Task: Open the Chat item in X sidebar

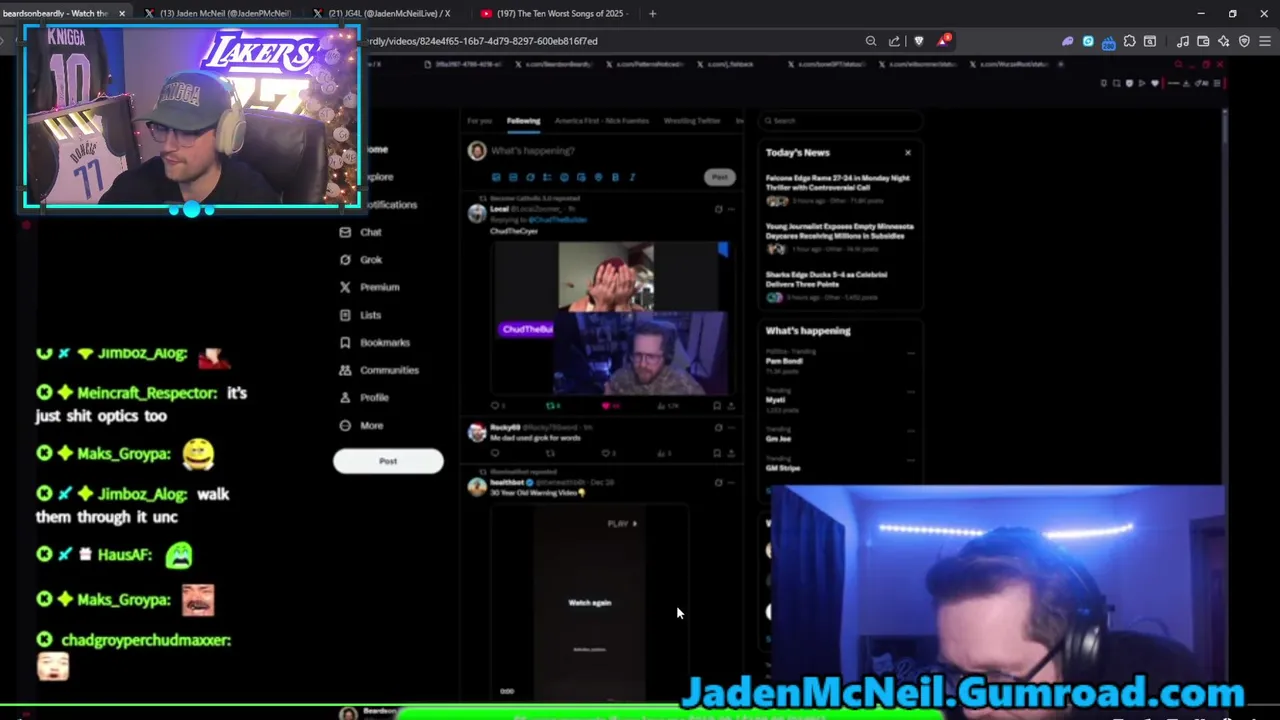Action: [360, 232]
